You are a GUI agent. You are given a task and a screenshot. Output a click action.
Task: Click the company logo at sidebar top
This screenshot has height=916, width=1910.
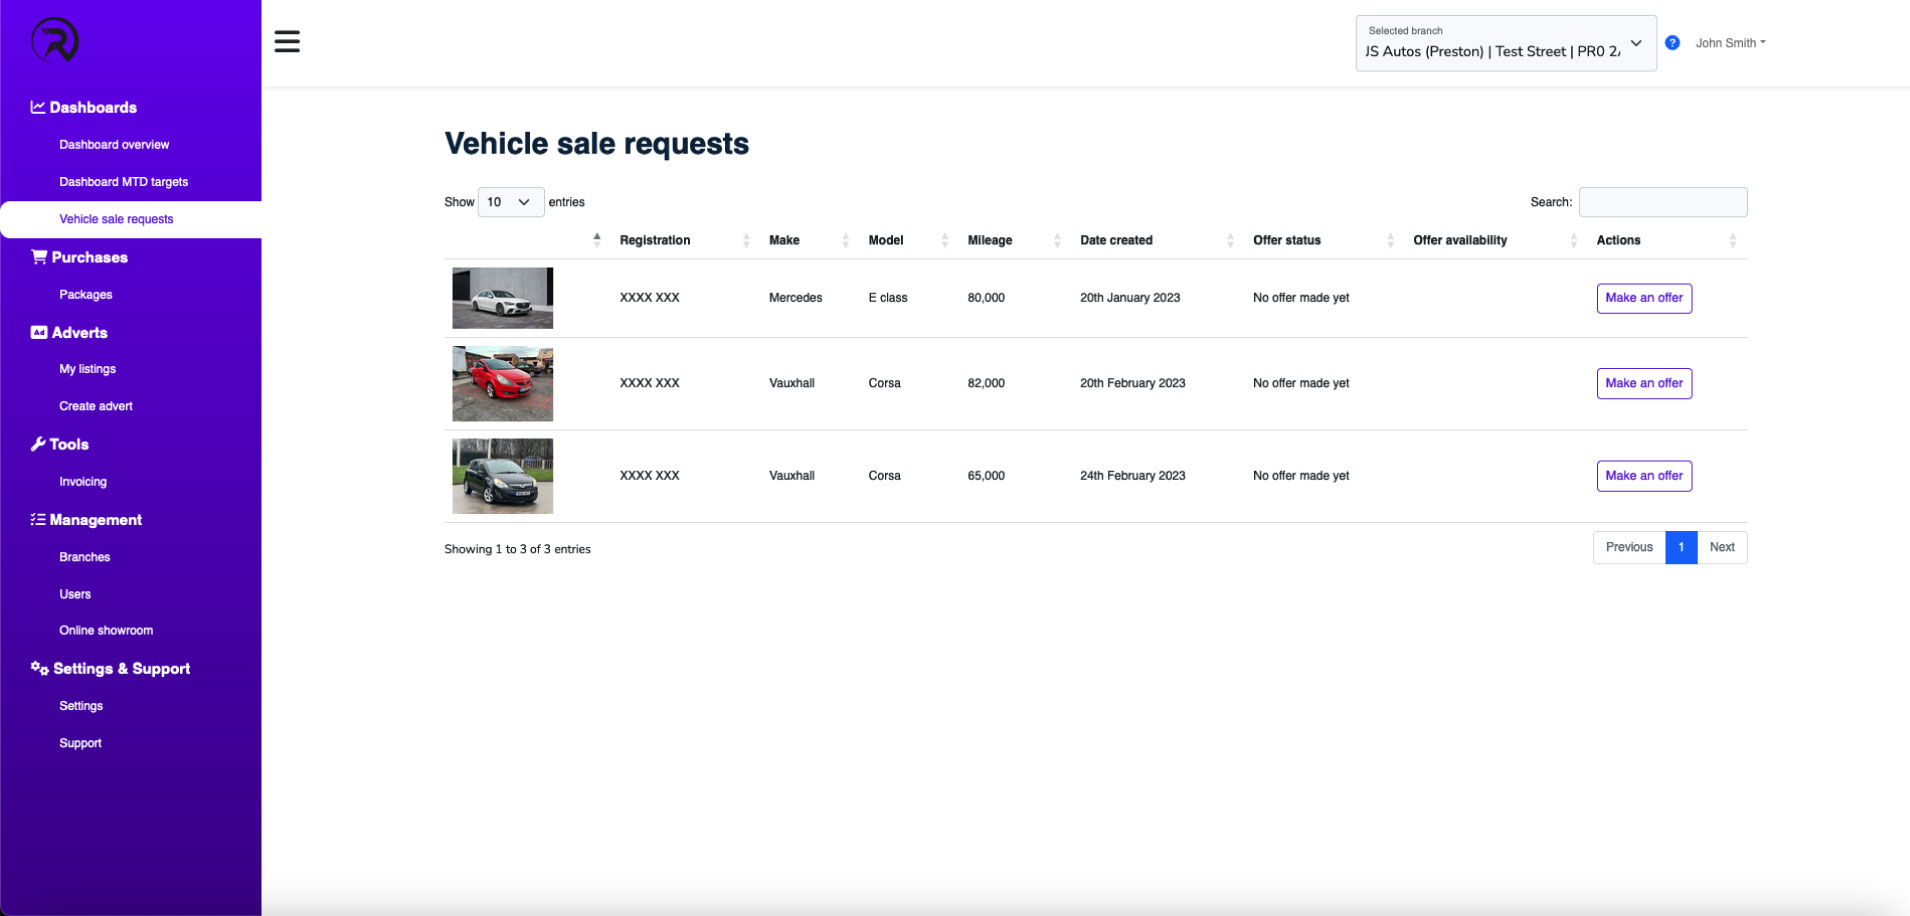click(55, 40)
